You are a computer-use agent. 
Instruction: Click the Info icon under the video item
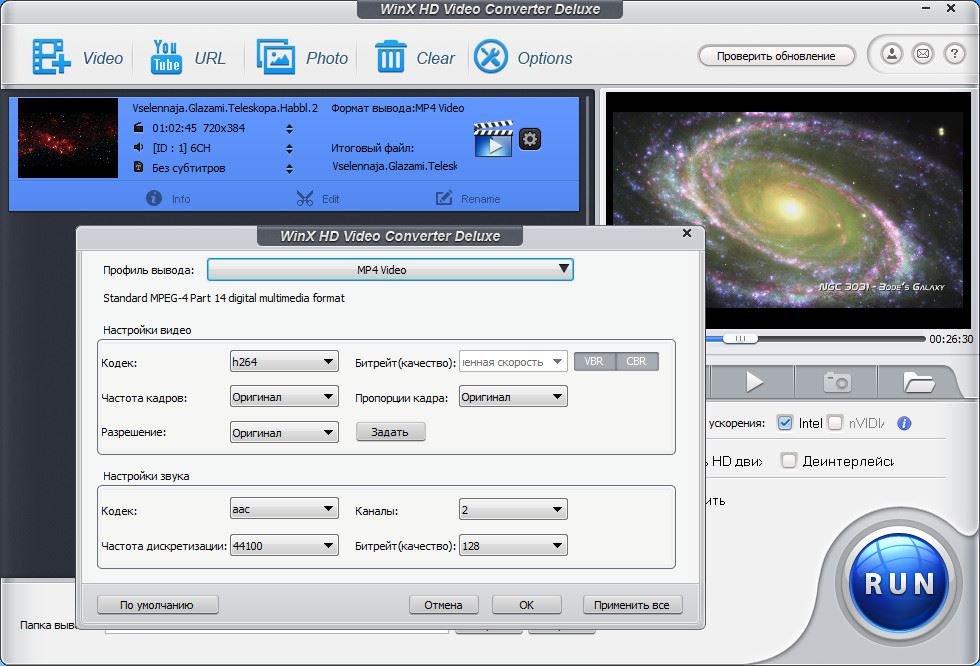coord(154,198)
